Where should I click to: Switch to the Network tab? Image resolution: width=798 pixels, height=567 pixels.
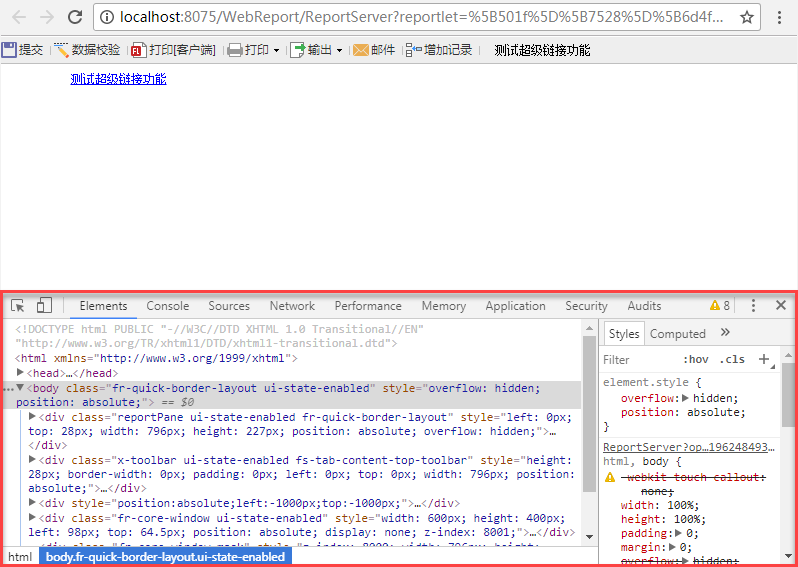[292, 306]
